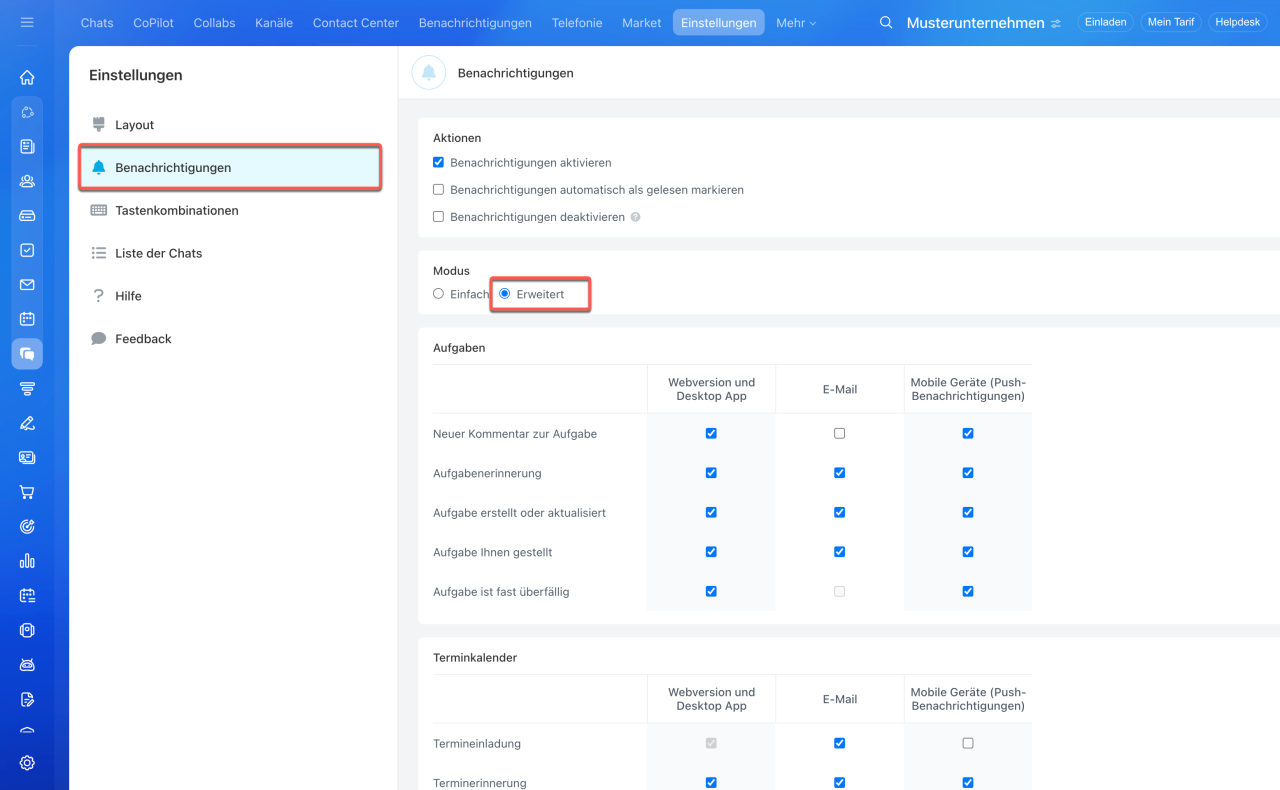Uncheck Benachrichtigungen aktivieren checkbox
Screen dimensions: 1280x790
coord(438,162)
